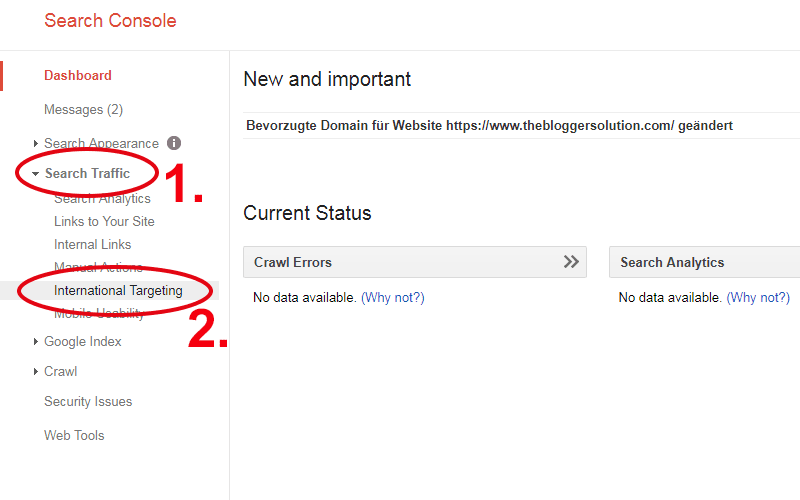Click the Search Analytics status panel header

pos(705,262)
